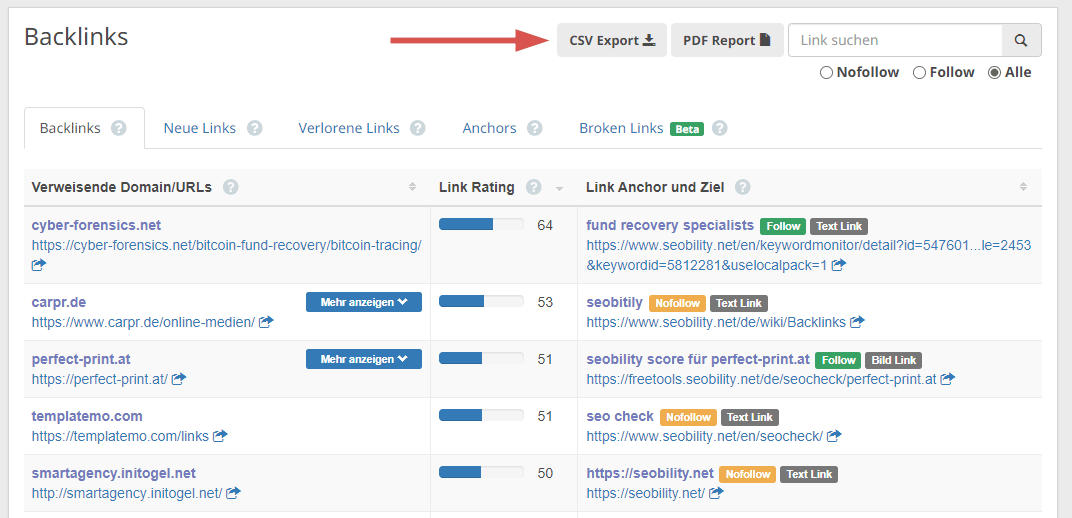Open external icon for cyber-forensics.net bitcoin-tracing URL
Screen dimensions: 1072x518
coord(39,264)
